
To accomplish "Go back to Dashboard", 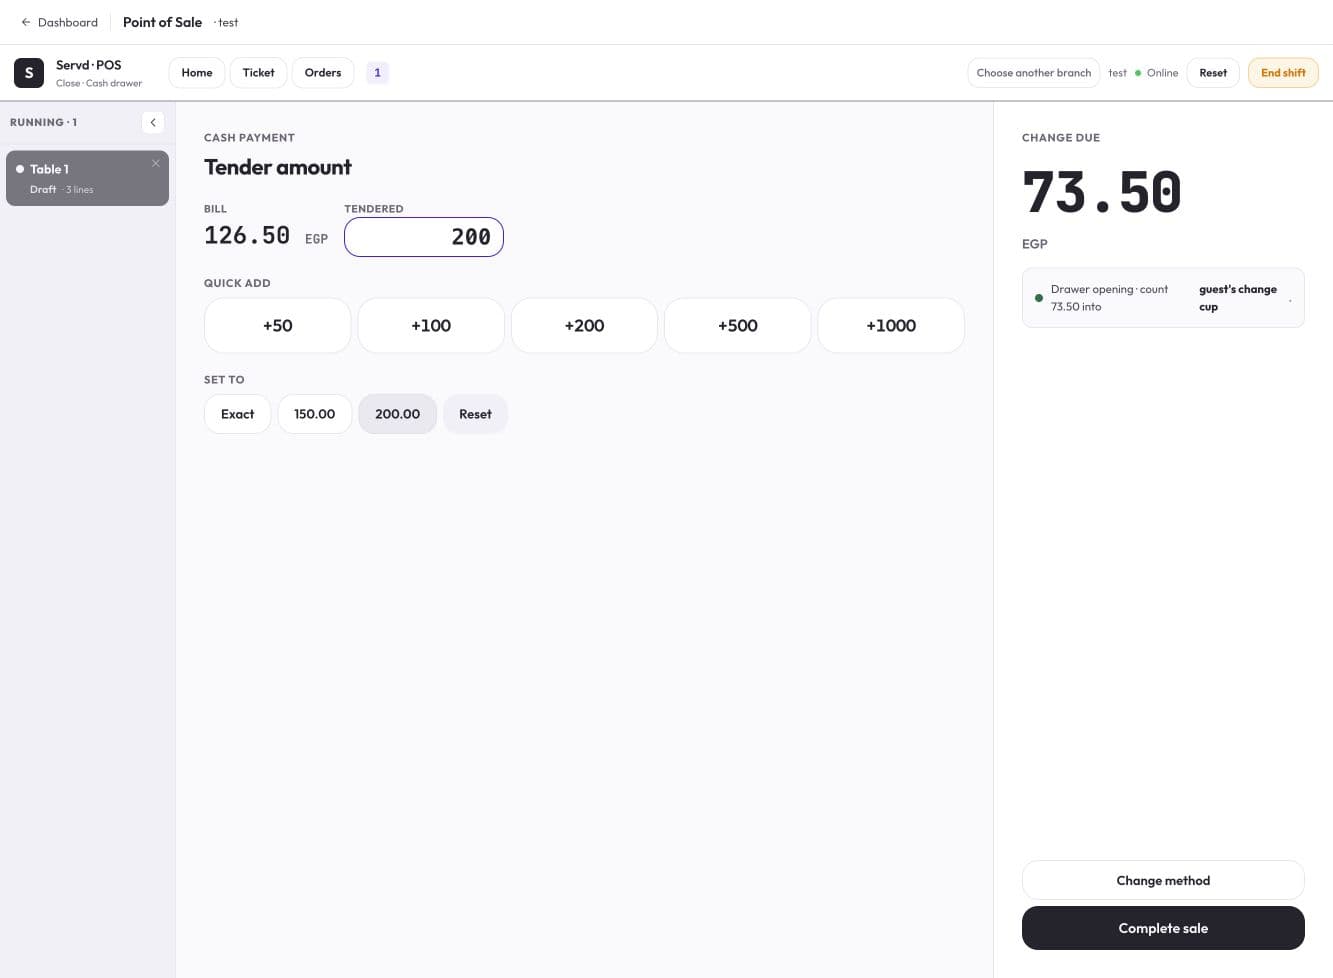I will pyautogui.click(x=59, y=22).
